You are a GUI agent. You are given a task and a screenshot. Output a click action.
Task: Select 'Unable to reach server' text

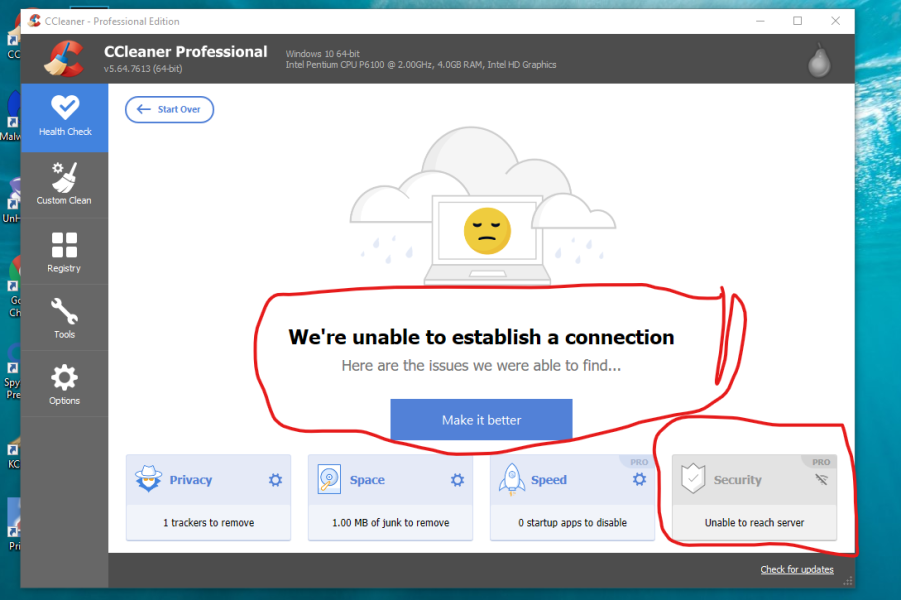[754, 522]
